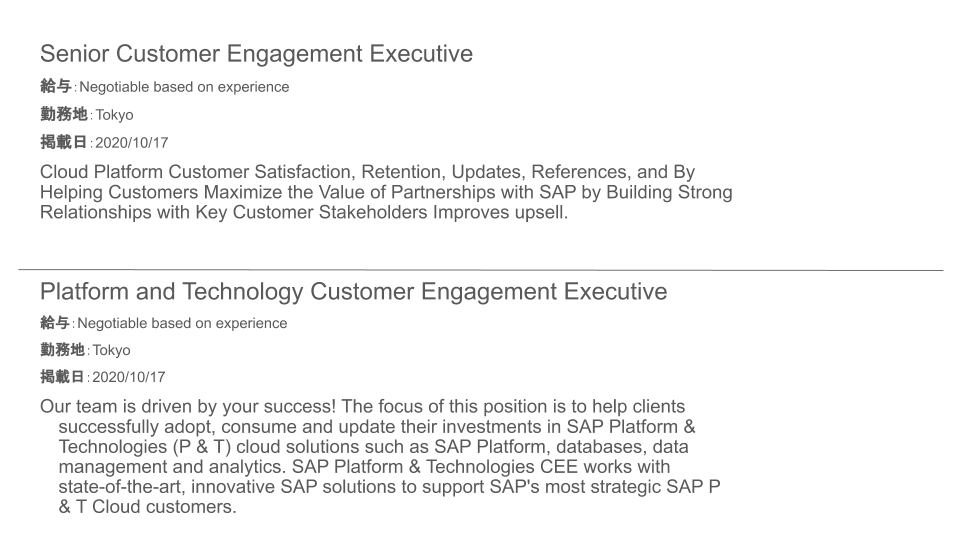Open the Senior Customer Engagement Executive listing
The image size is (960, 540).
[256, 54]
